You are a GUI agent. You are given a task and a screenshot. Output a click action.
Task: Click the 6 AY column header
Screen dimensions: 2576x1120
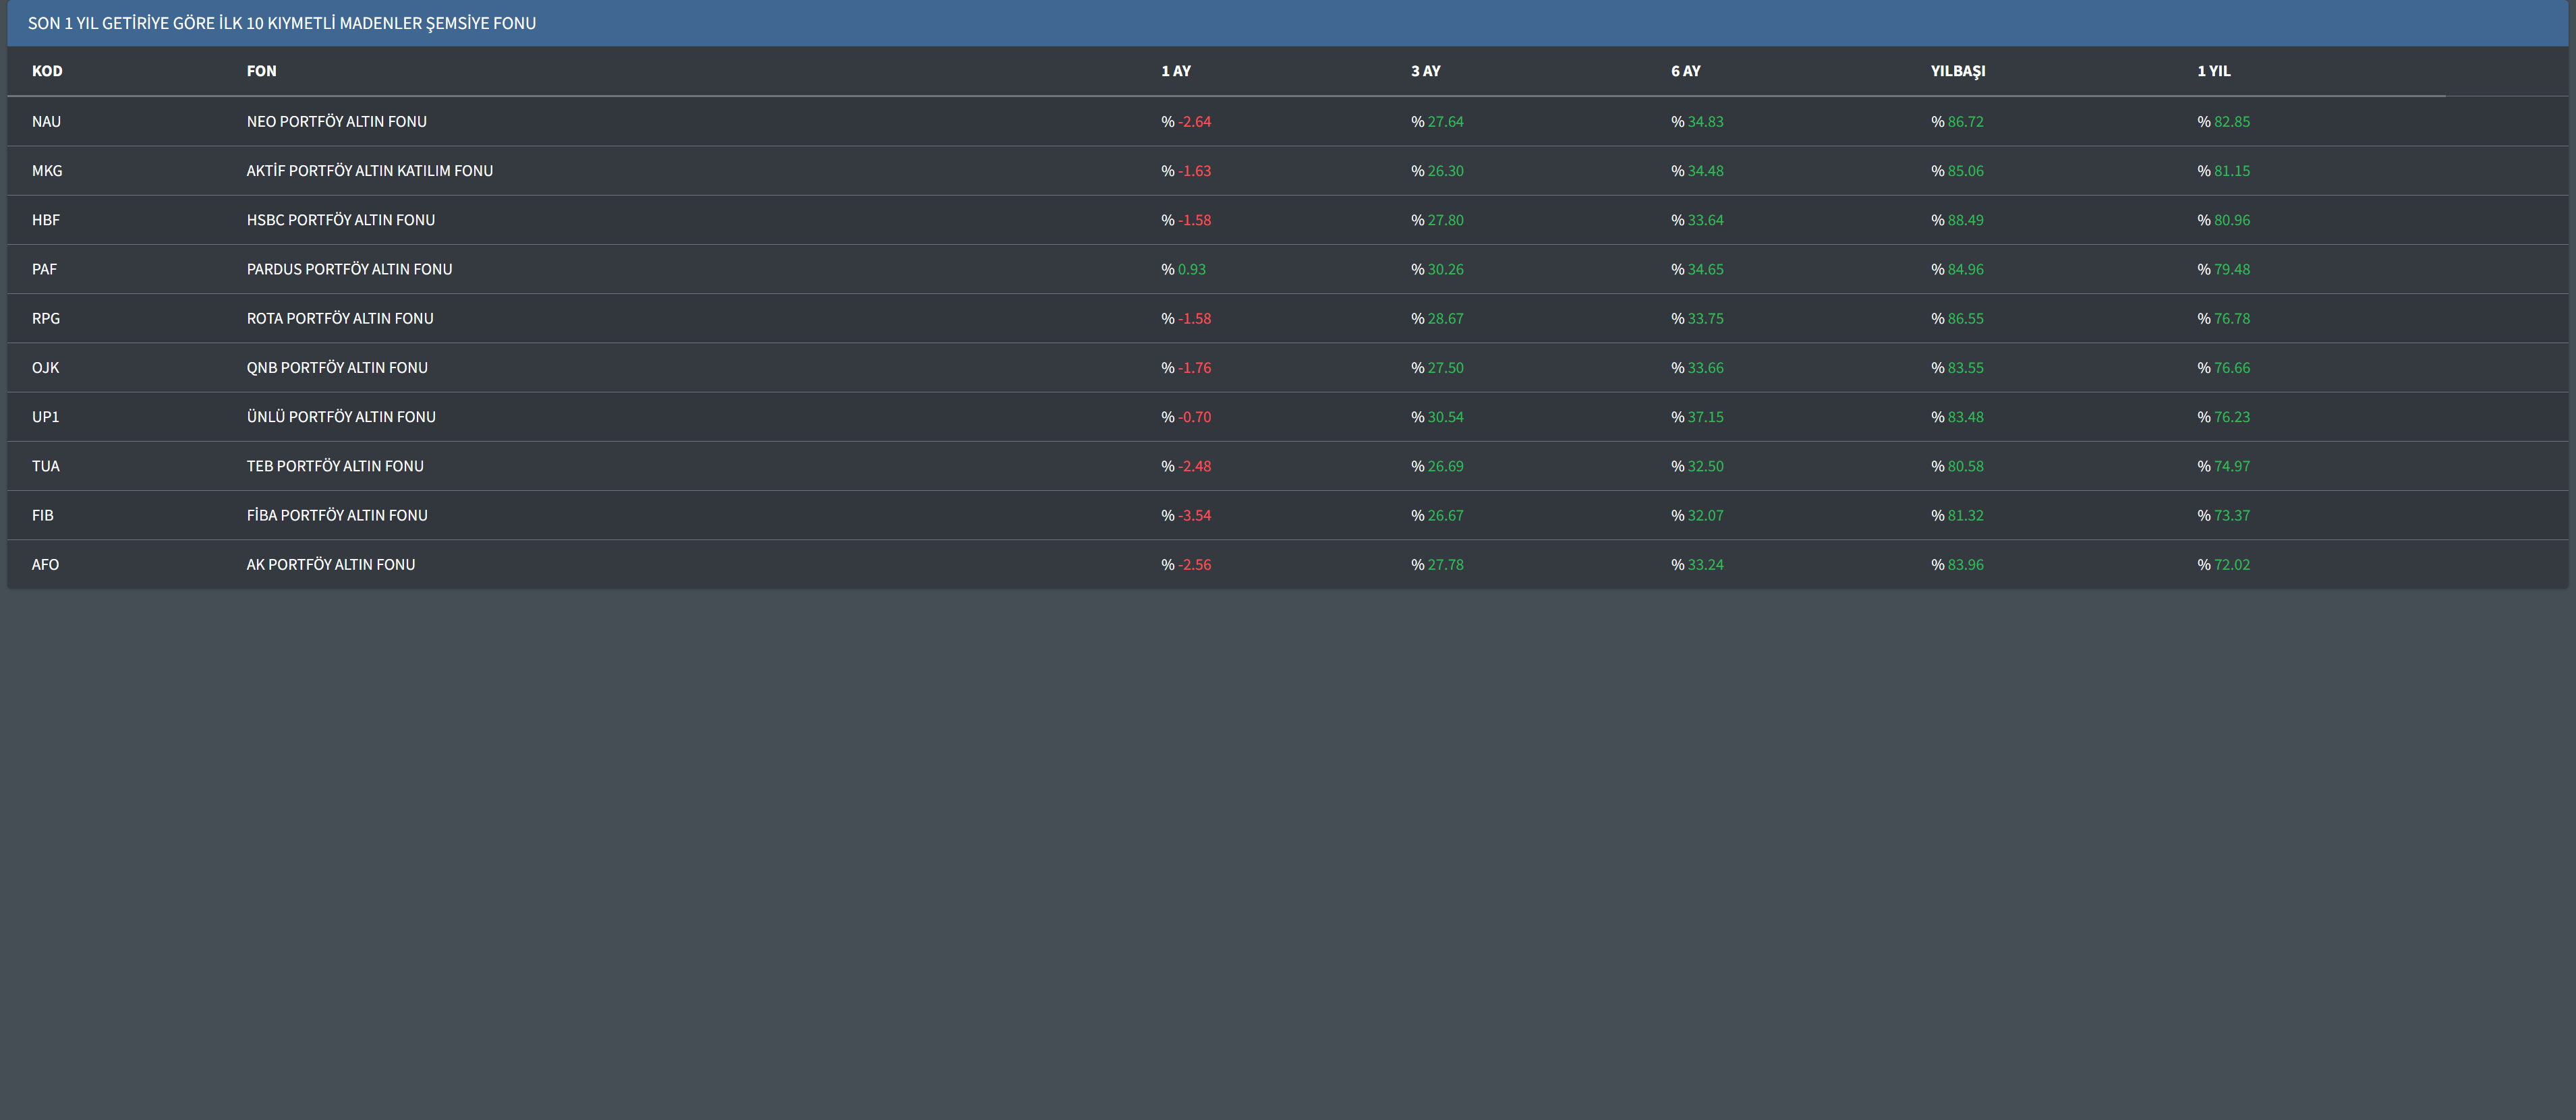[x=1685, y=71]
